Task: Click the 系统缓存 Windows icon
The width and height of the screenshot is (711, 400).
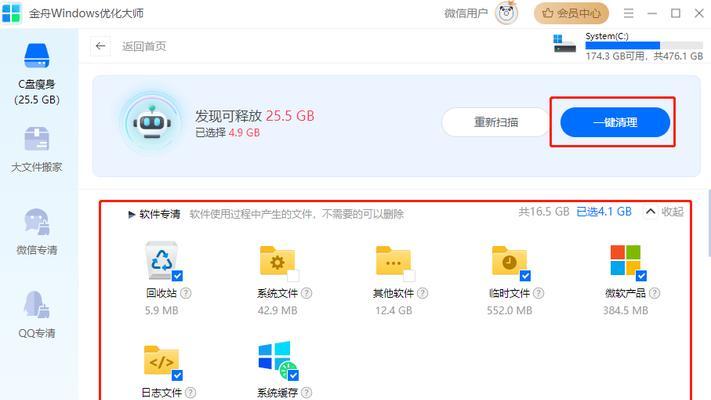Action: [277, 360]
